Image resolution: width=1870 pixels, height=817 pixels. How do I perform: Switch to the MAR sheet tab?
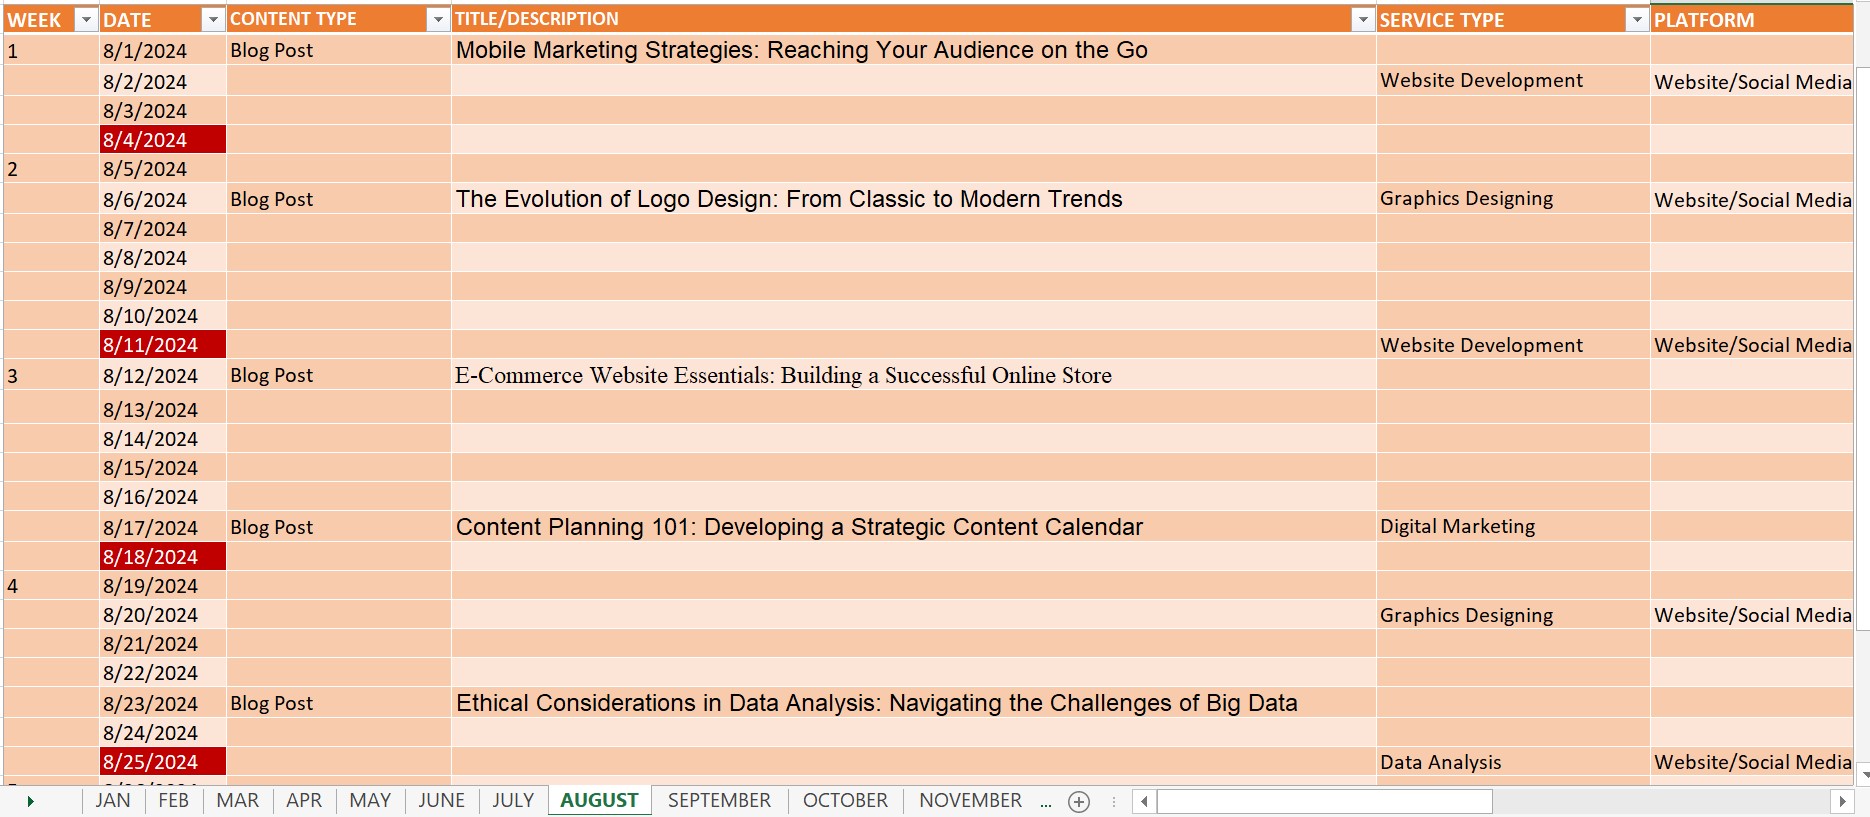237,800
